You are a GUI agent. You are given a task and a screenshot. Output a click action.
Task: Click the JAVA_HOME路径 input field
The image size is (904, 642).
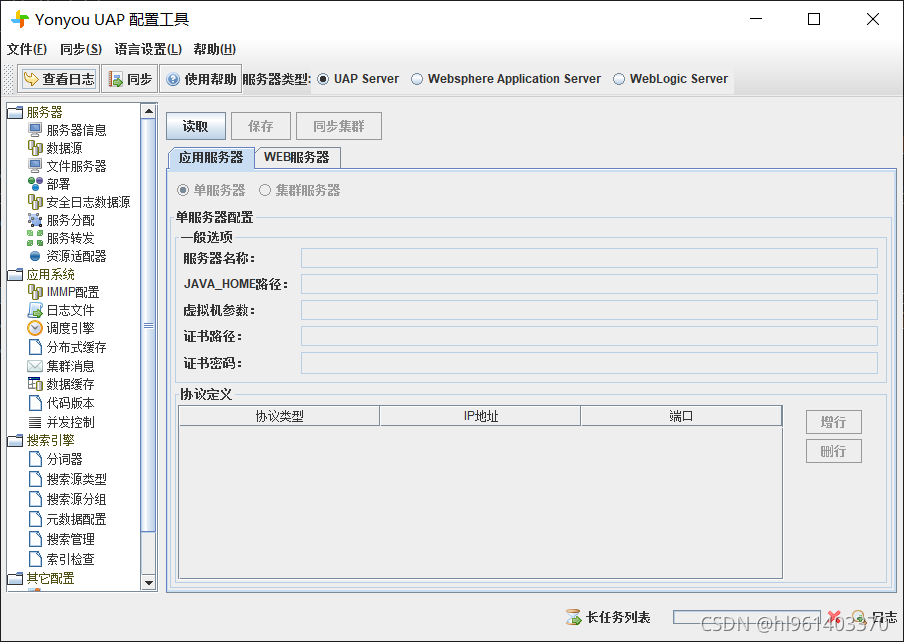pyautogui.click(x=589, y=284)
